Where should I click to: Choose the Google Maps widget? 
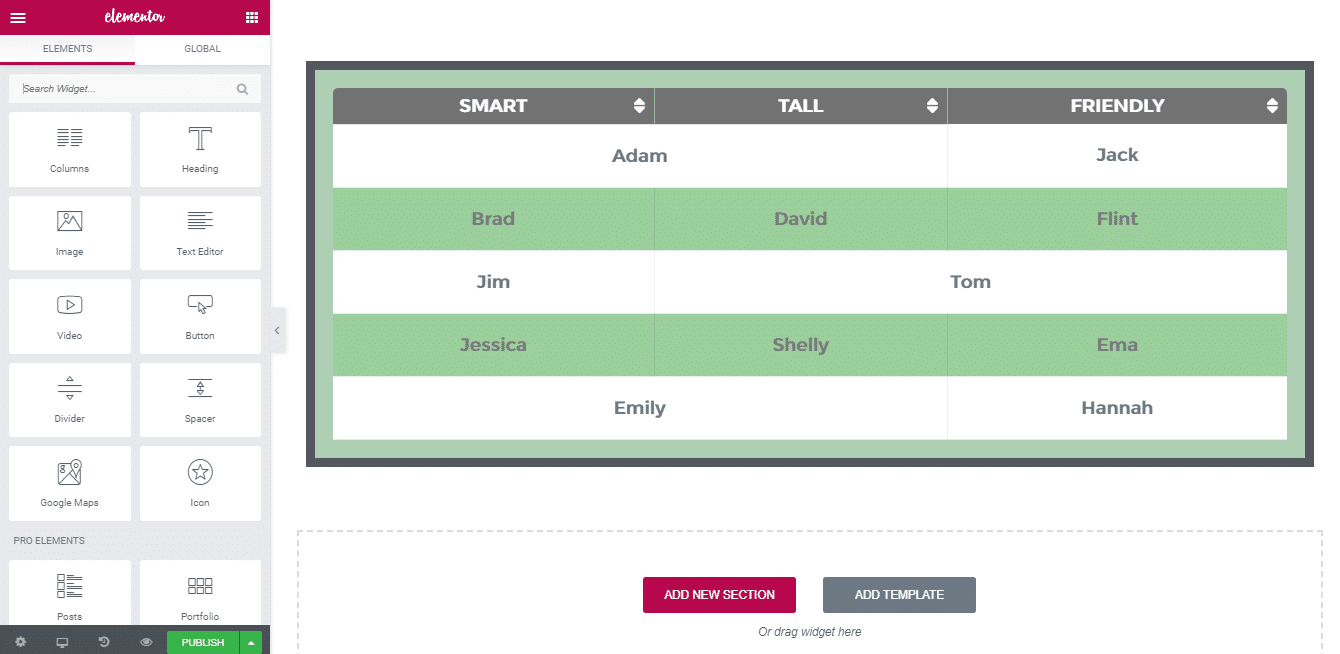(70, 483)
